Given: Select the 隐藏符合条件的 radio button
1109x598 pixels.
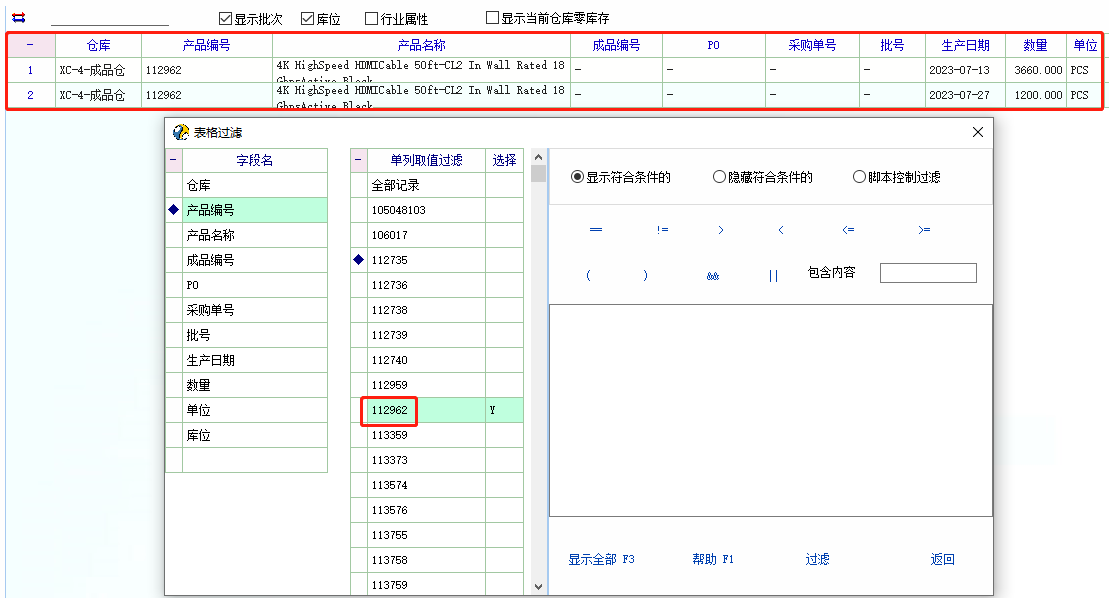Looking at the screenshot, I should tap(719, 177).
